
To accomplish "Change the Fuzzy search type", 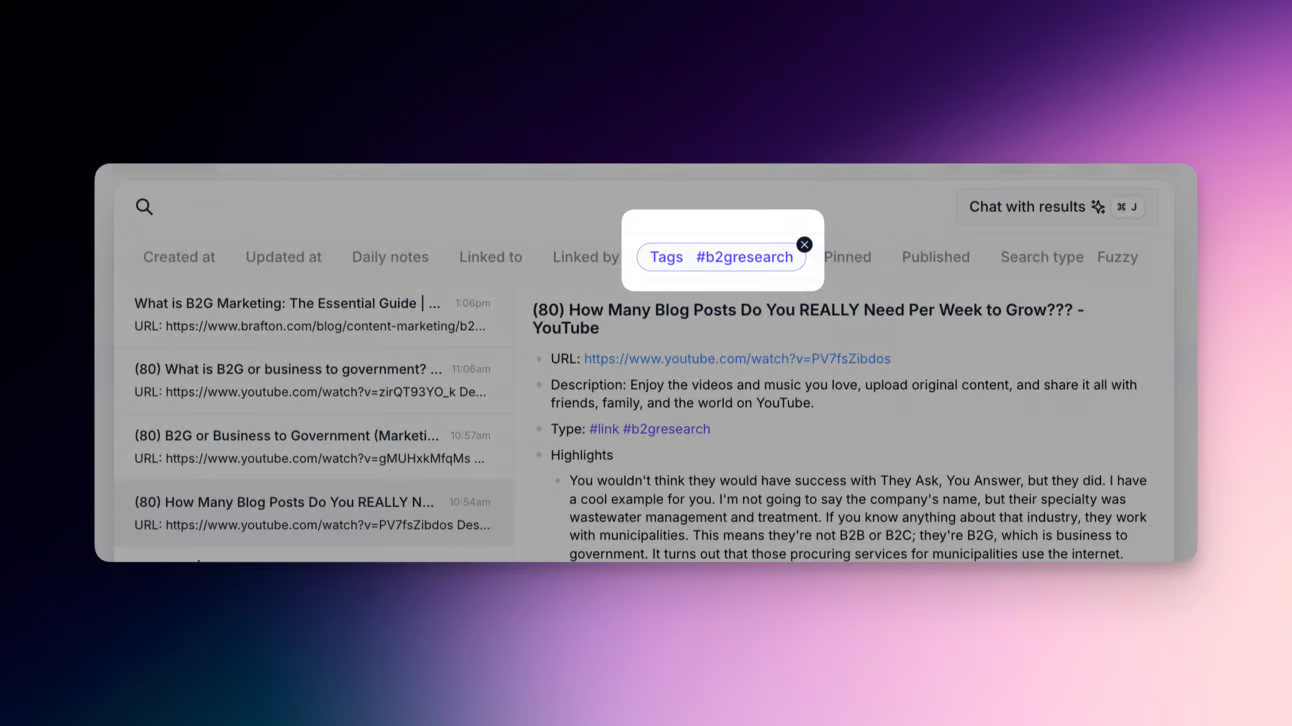I will click(x=1117, y=256).
